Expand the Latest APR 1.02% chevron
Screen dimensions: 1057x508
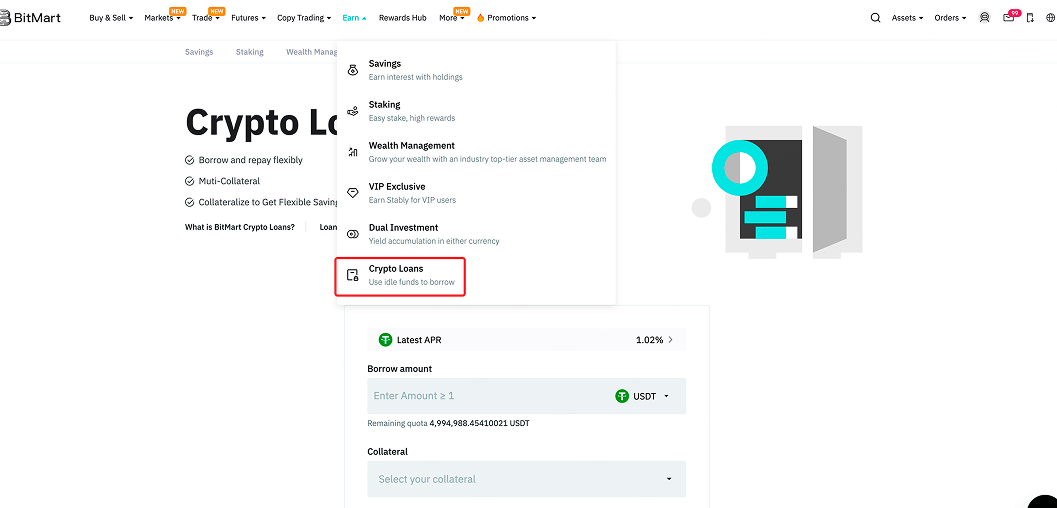point(670,340)
